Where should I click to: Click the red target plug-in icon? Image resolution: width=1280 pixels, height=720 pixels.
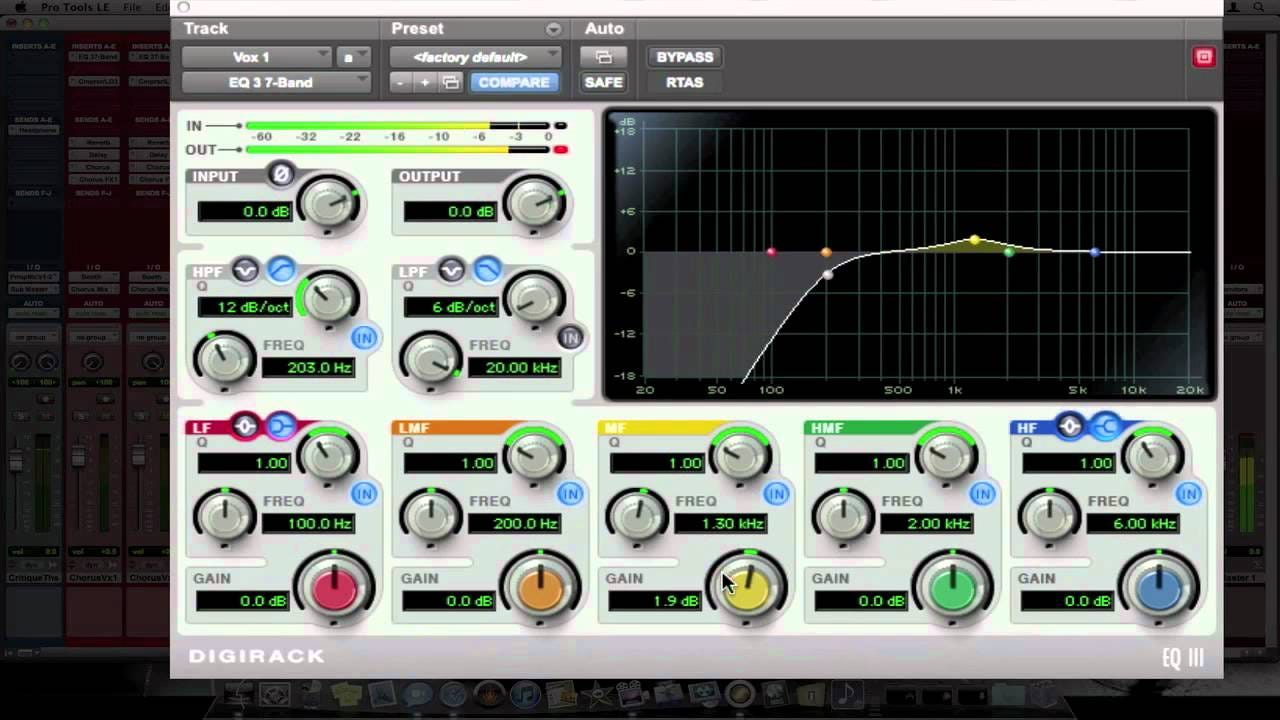point(1203,57)
